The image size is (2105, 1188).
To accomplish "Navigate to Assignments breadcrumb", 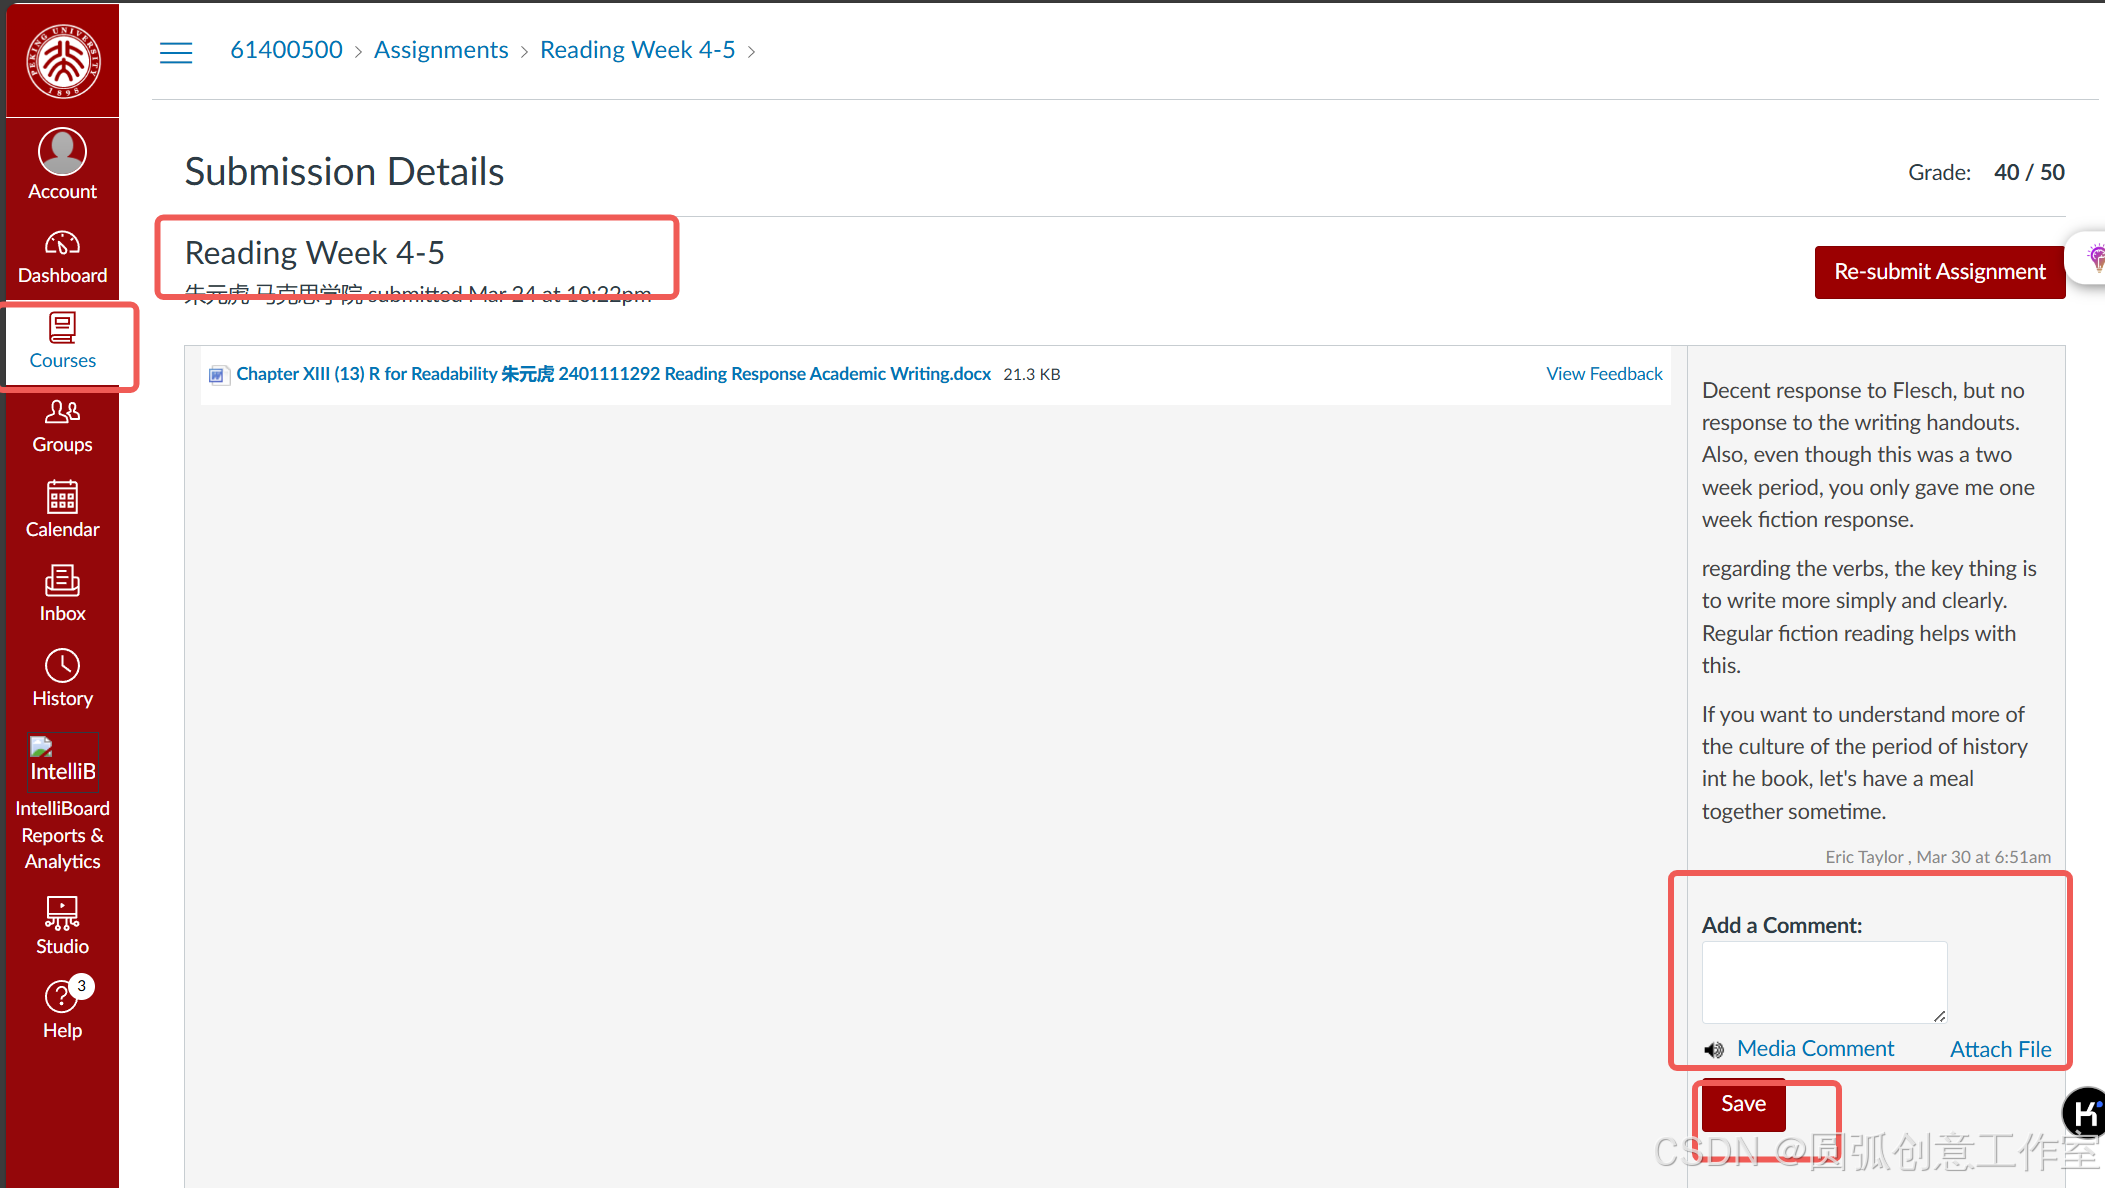I will (x=441, y=50).
